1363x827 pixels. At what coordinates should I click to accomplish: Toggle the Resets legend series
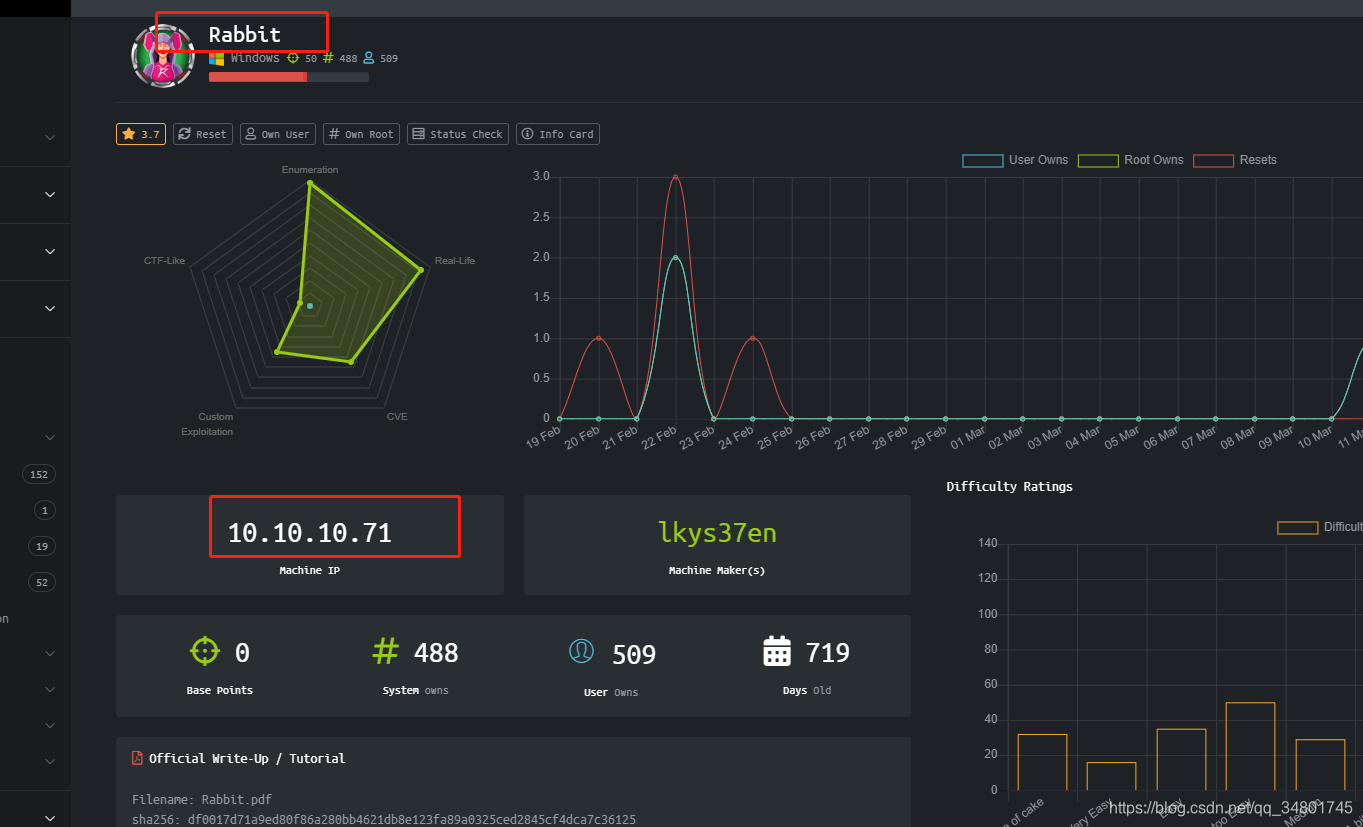[1235, 160]
